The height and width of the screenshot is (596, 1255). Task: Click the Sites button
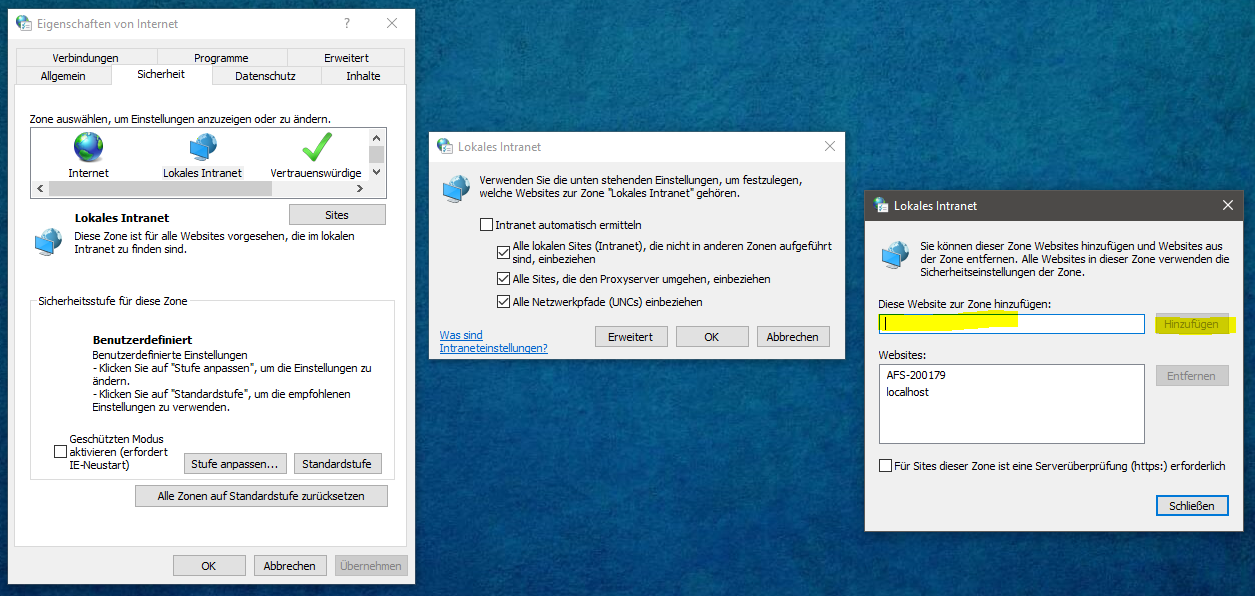(x=337, y=215)
